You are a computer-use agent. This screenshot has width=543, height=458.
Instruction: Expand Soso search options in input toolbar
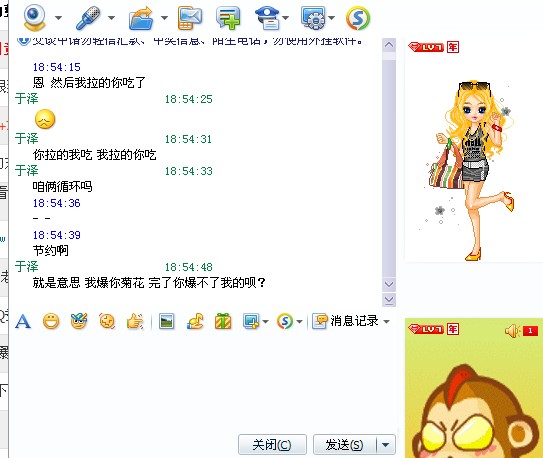tap(300, 322)
